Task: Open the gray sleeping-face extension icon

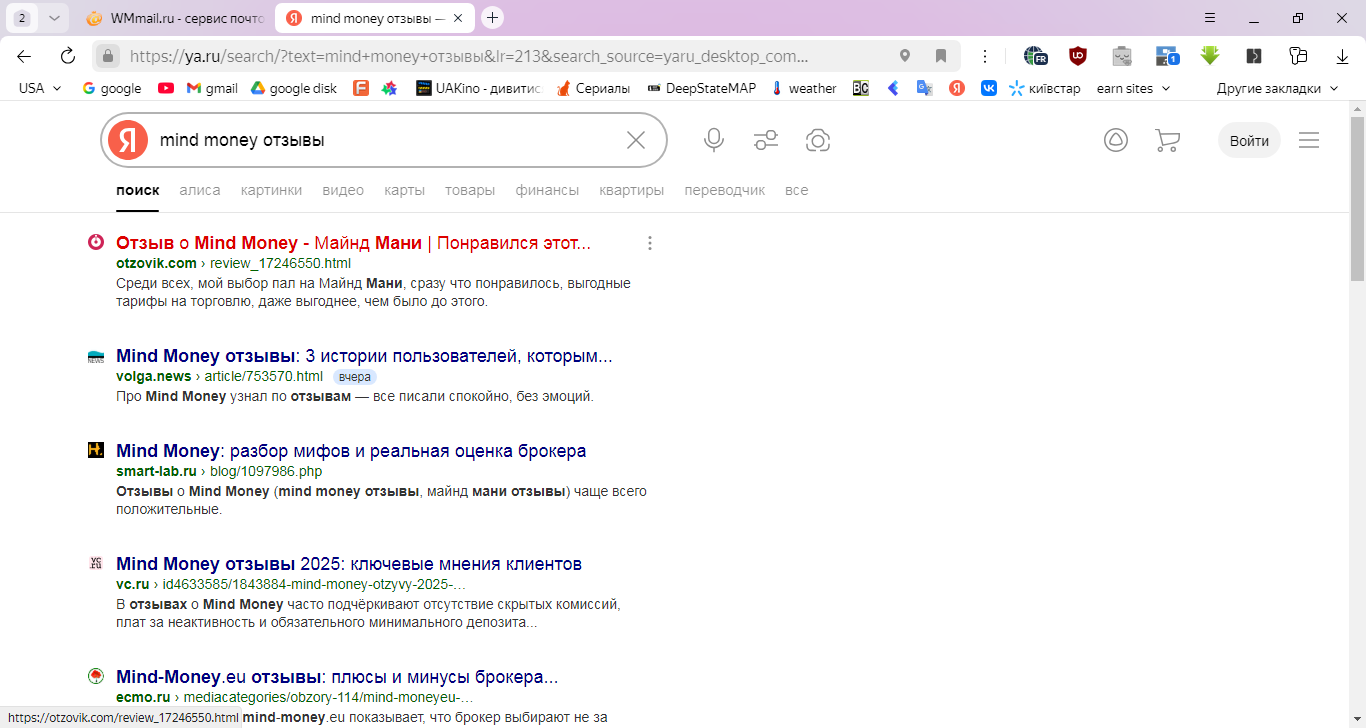Action: [x=1122, y=56]
